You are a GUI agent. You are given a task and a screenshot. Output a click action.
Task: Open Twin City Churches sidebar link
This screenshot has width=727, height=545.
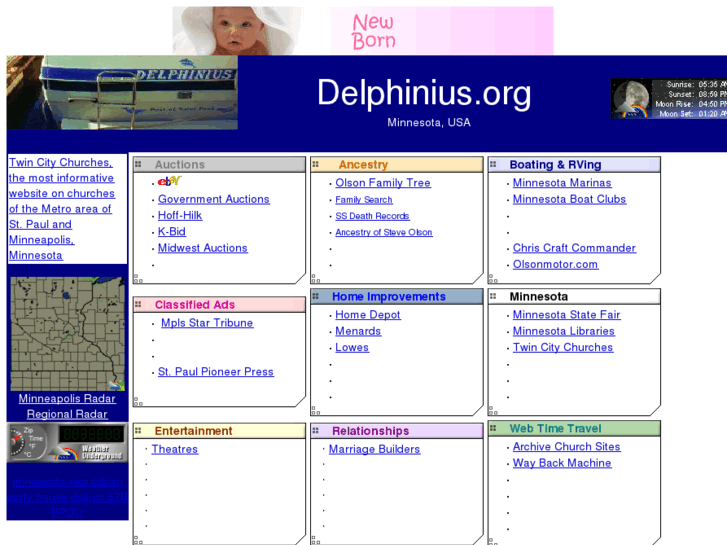click(61, 209)
